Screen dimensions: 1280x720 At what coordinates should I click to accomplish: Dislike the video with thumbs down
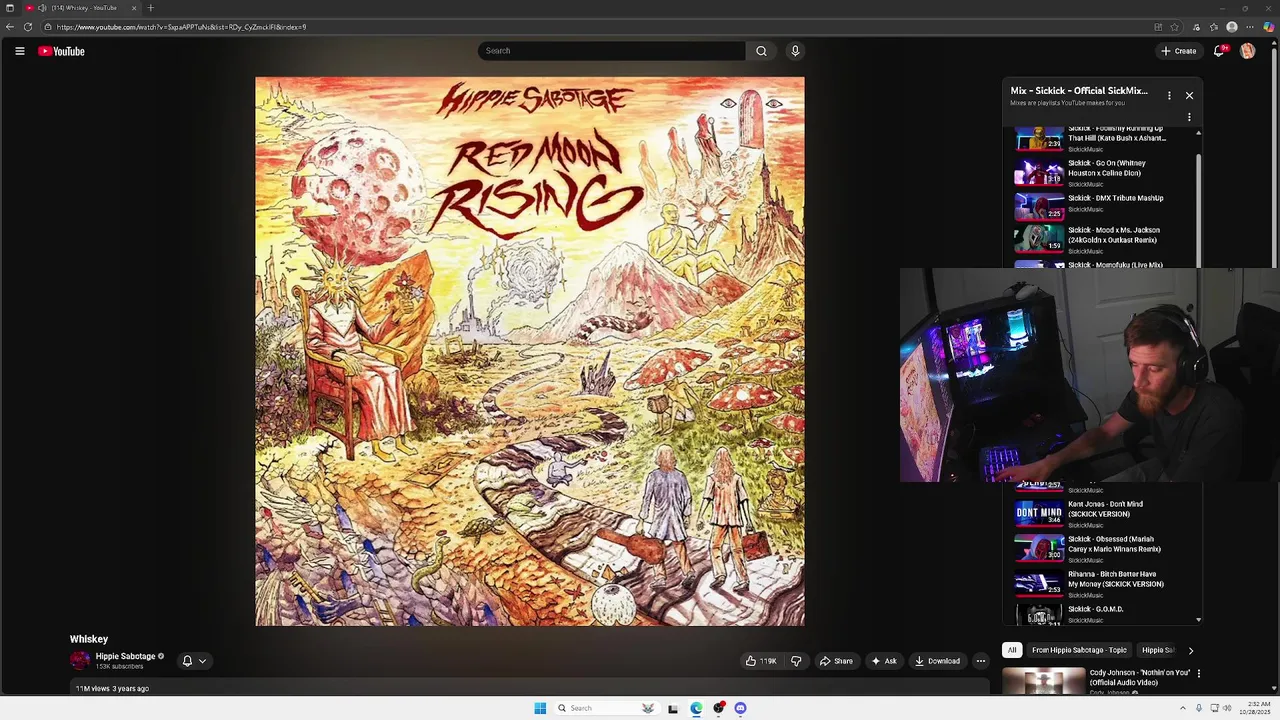point(796,661)
